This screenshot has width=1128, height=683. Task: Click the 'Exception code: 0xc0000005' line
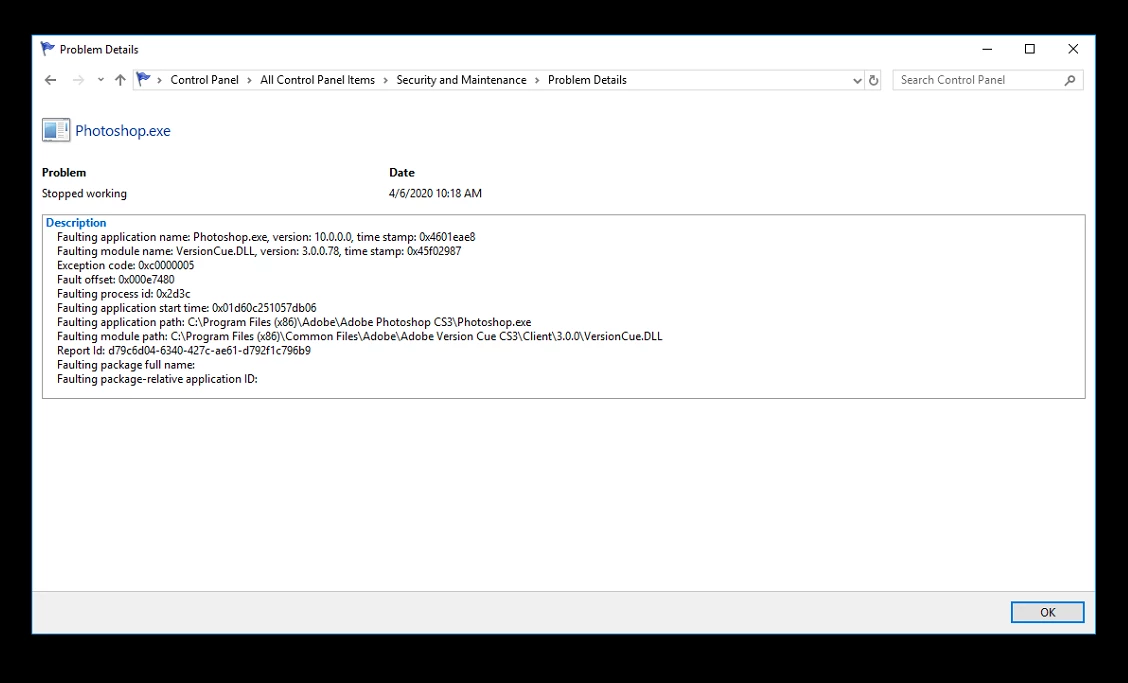point(126,266)
